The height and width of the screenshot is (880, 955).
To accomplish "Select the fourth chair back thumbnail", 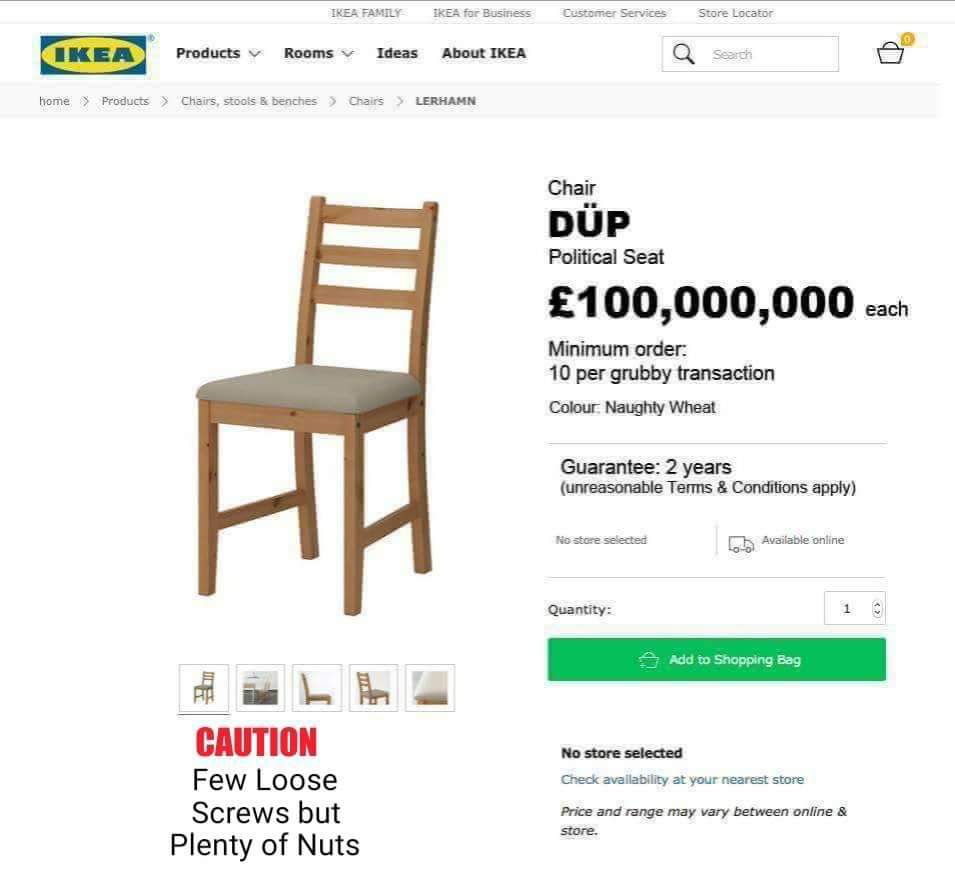I will 373,688.
